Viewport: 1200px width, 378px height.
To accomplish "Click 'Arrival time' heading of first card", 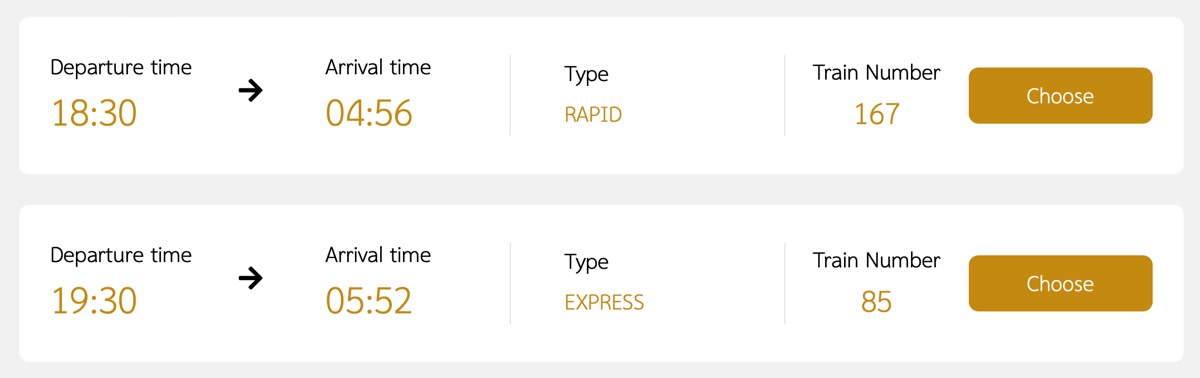I will [378, 68].
